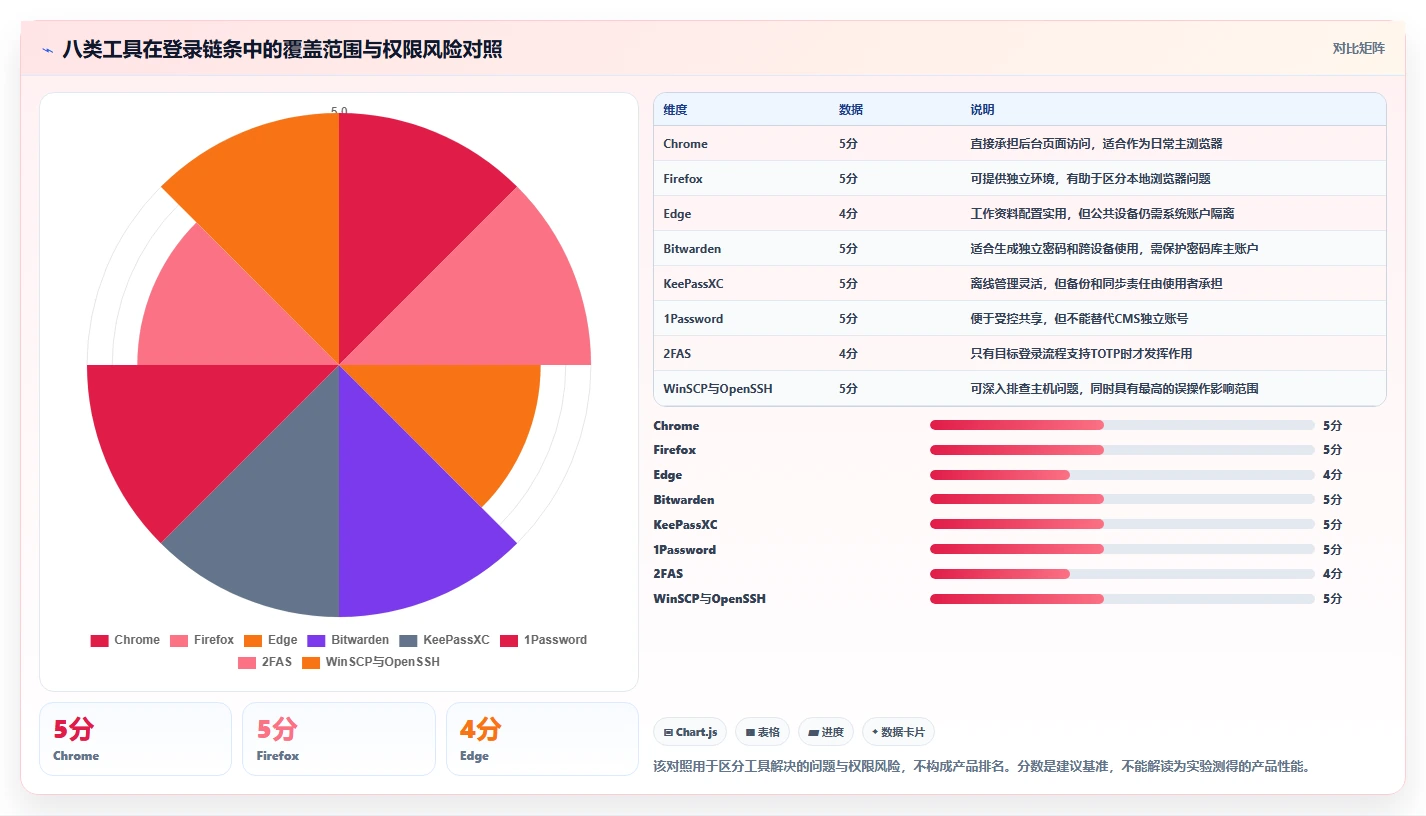Click the 2FAS label in the progress list
This screenshot has height=816, width=1426.
[x=669, y=574]
